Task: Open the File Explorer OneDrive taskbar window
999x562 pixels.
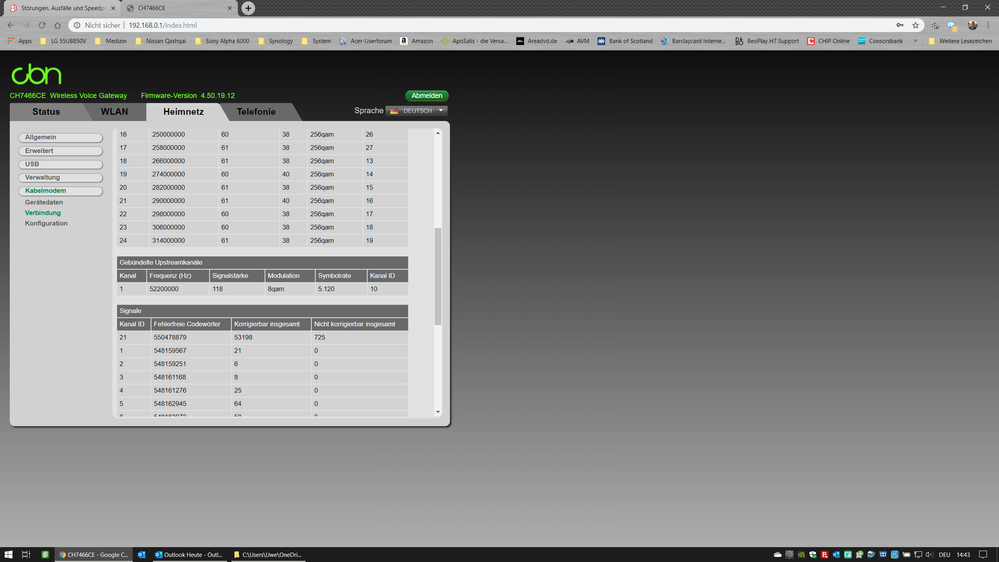Action: pos(267,555)
